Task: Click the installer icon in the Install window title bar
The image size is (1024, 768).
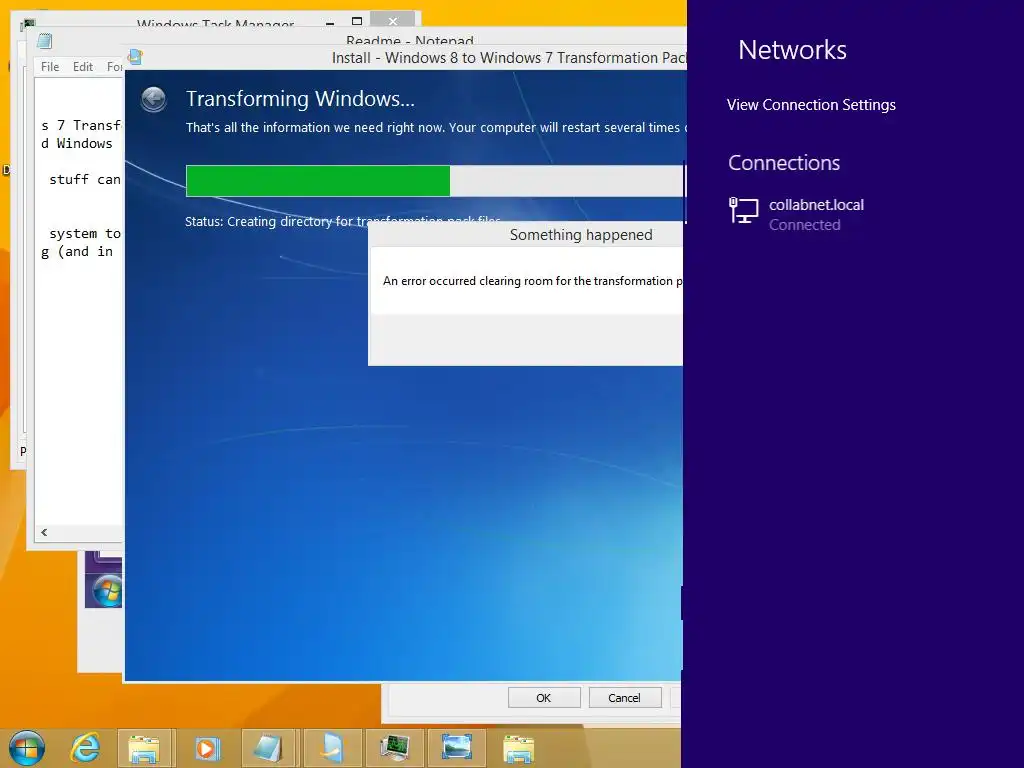Action: (x=135, y=57)
